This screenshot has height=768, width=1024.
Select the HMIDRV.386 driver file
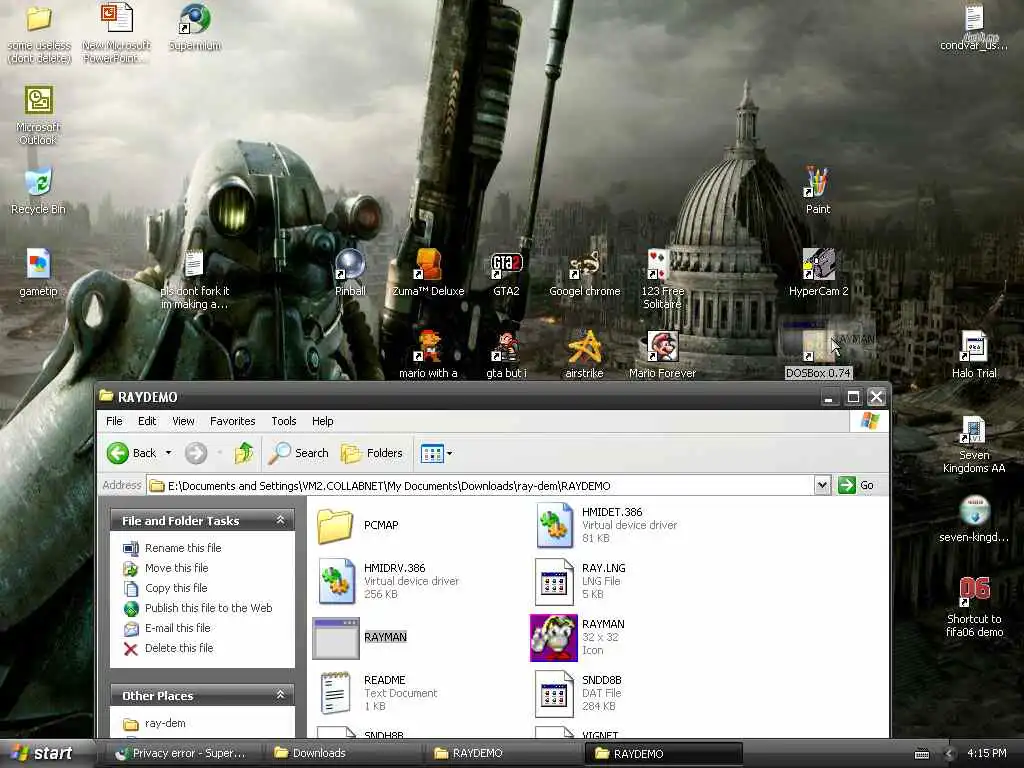(388, 581)
